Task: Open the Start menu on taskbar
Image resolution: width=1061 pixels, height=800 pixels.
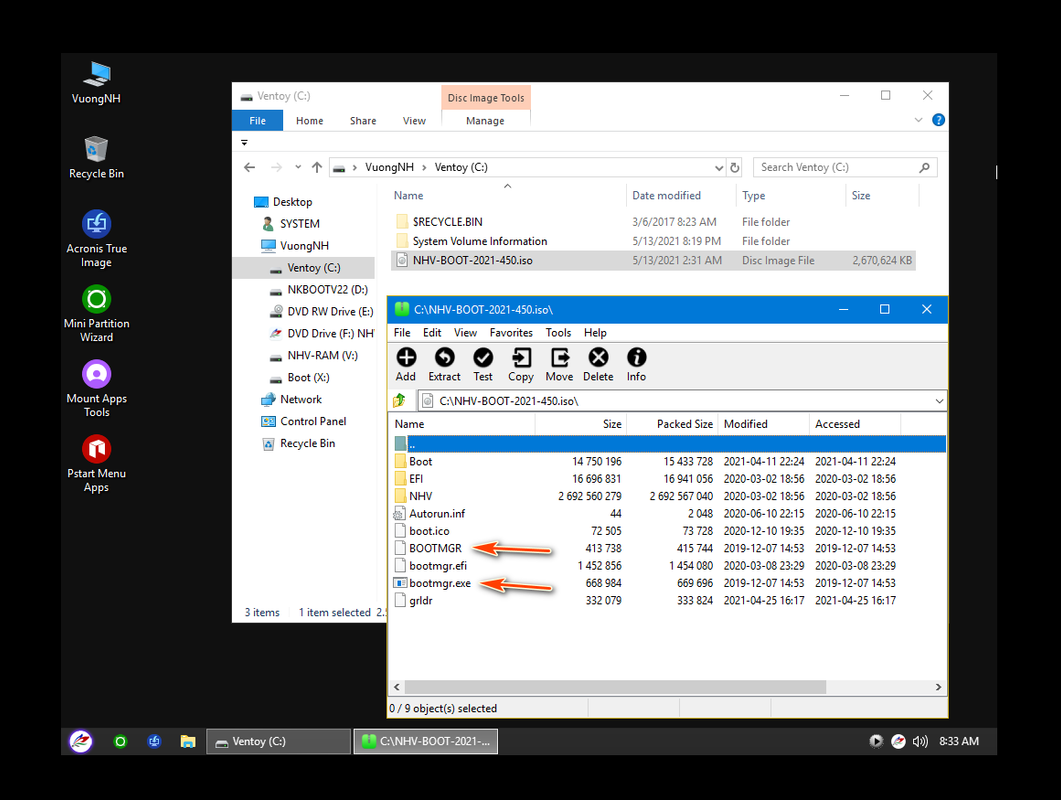Action: point(81,741)
